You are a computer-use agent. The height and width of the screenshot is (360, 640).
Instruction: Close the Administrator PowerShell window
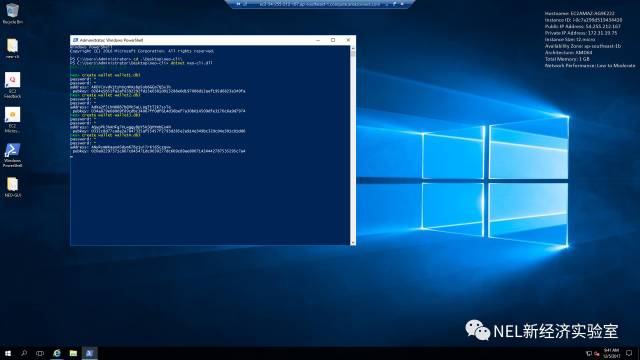pos(348,40)
